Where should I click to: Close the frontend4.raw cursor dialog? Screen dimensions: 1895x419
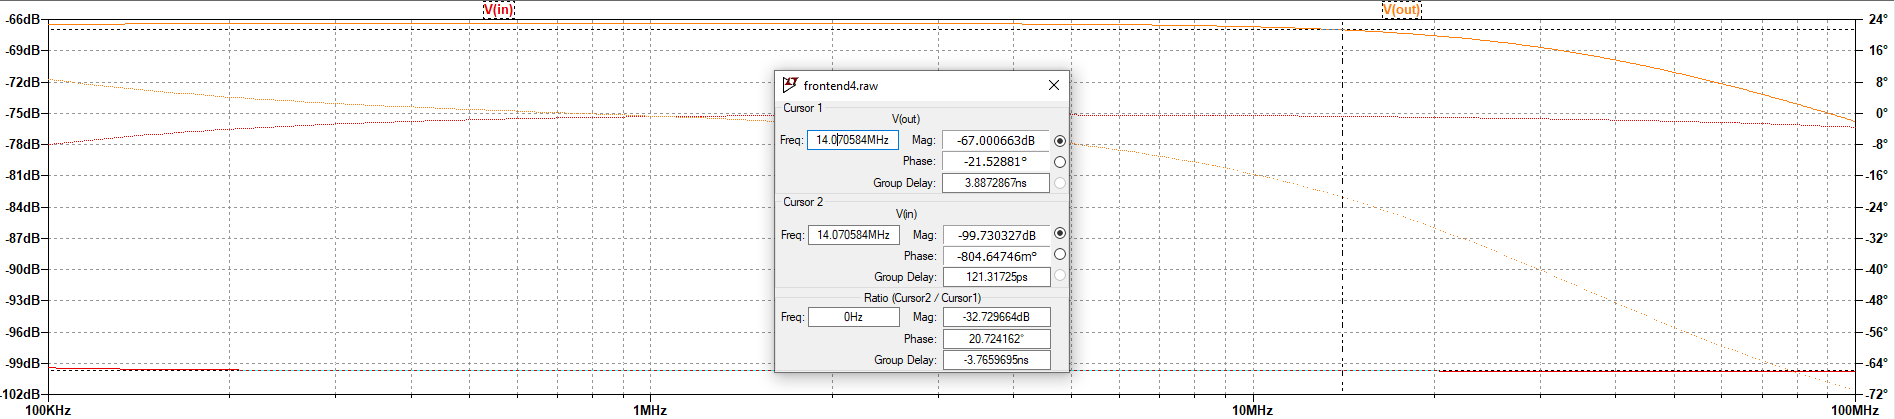point(1053,85)
